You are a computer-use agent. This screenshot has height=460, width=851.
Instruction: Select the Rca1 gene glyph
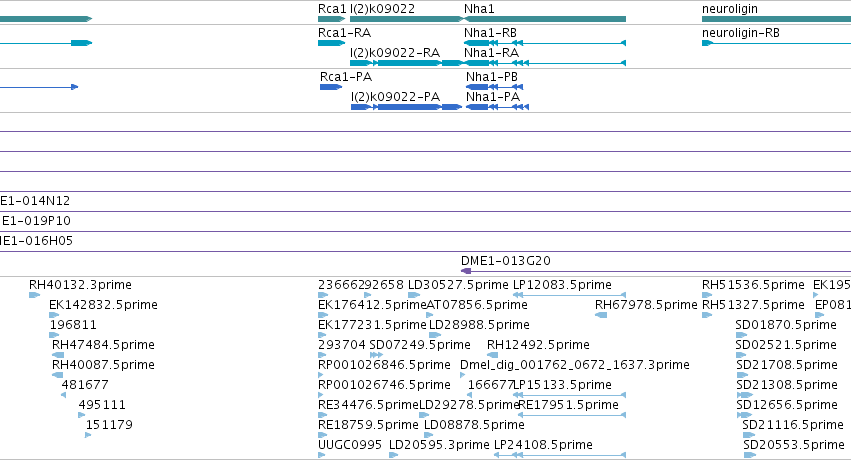332,19
